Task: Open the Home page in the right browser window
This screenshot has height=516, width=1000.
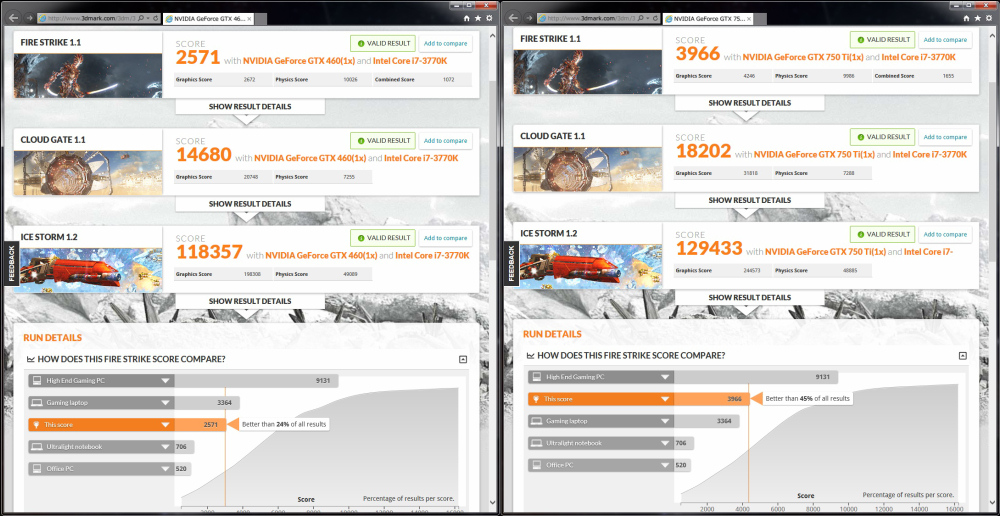Action: (967, 18)
